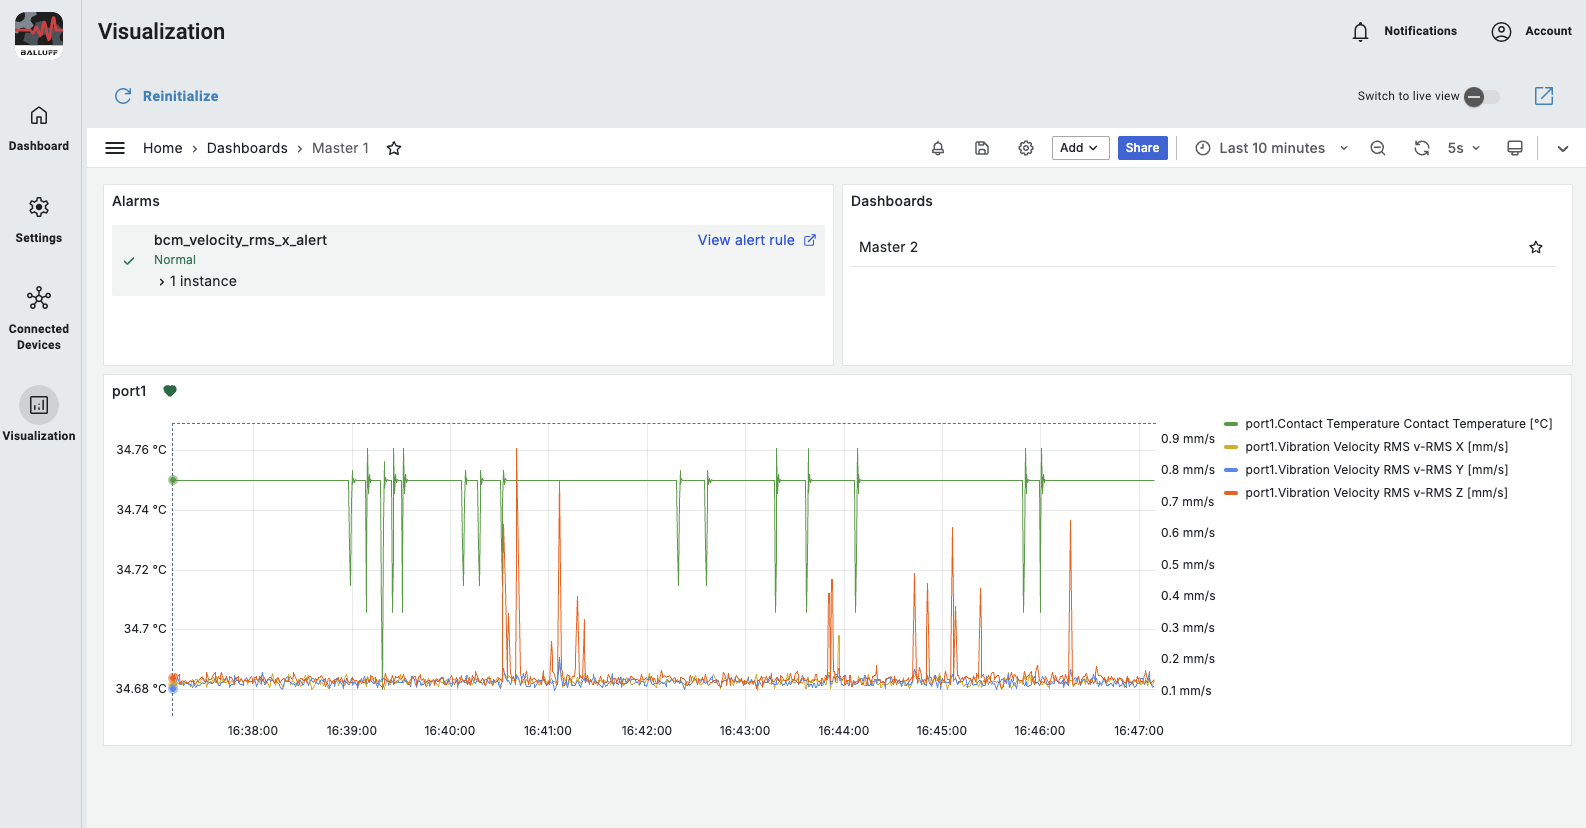Screen dimensions: 1586x828
Task: Go to Settings in the sidebar
Action: 39,219
